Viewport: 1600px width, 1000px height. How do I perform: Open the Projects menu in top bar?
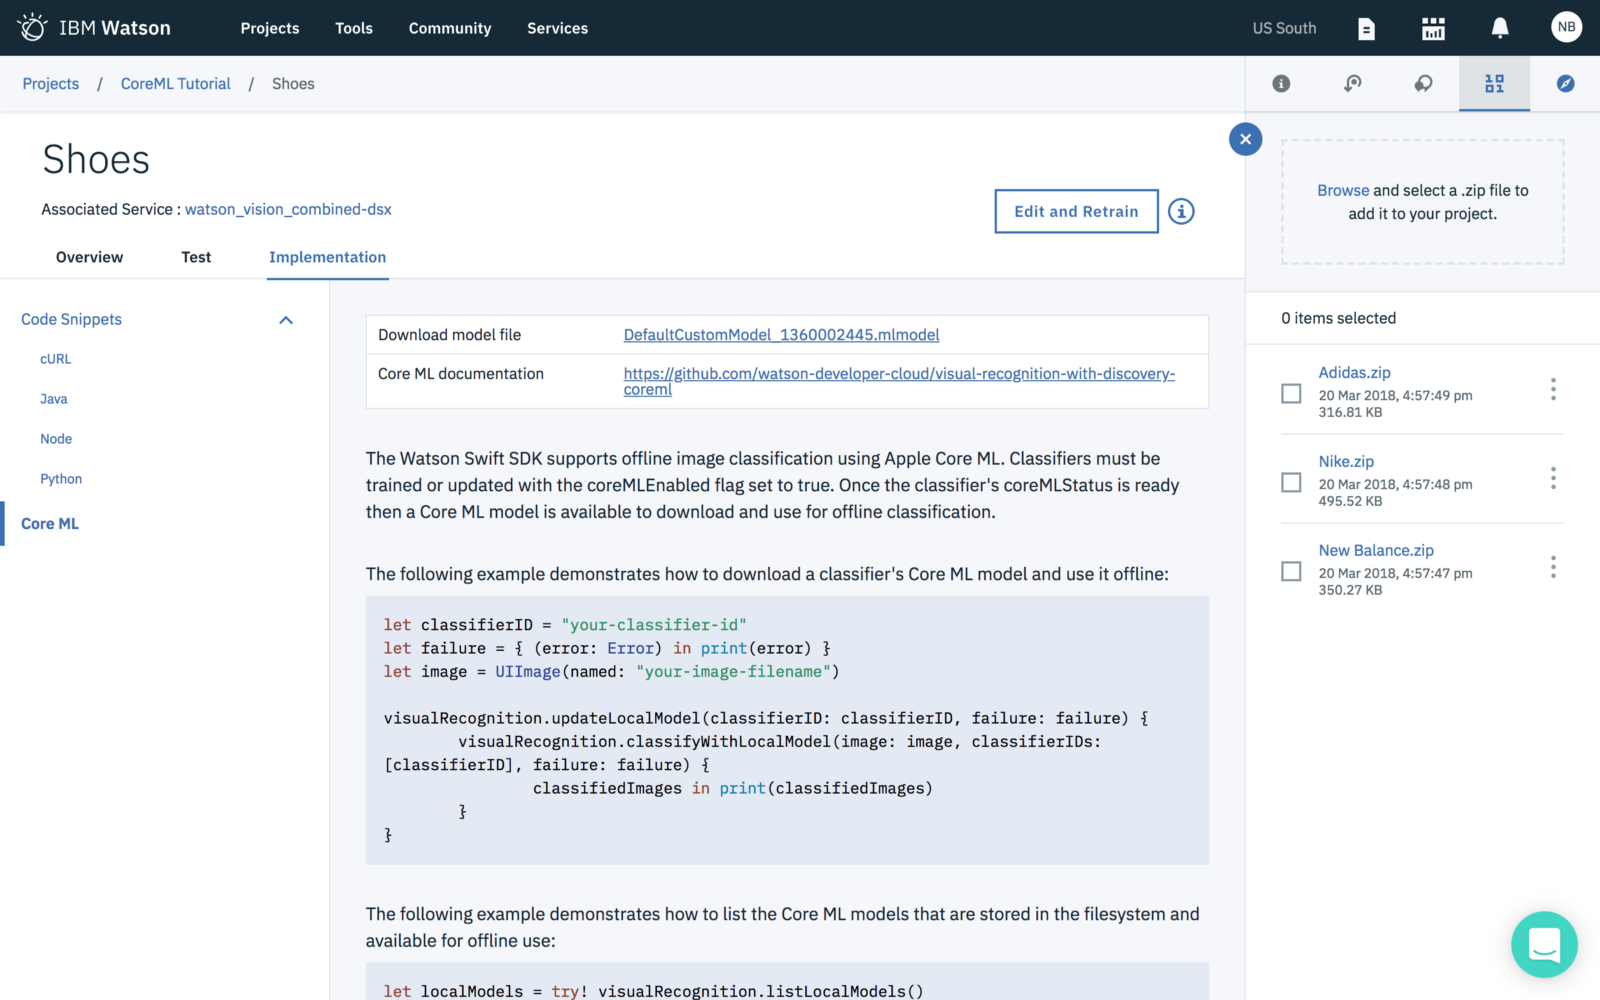click(x=270, y=28)
